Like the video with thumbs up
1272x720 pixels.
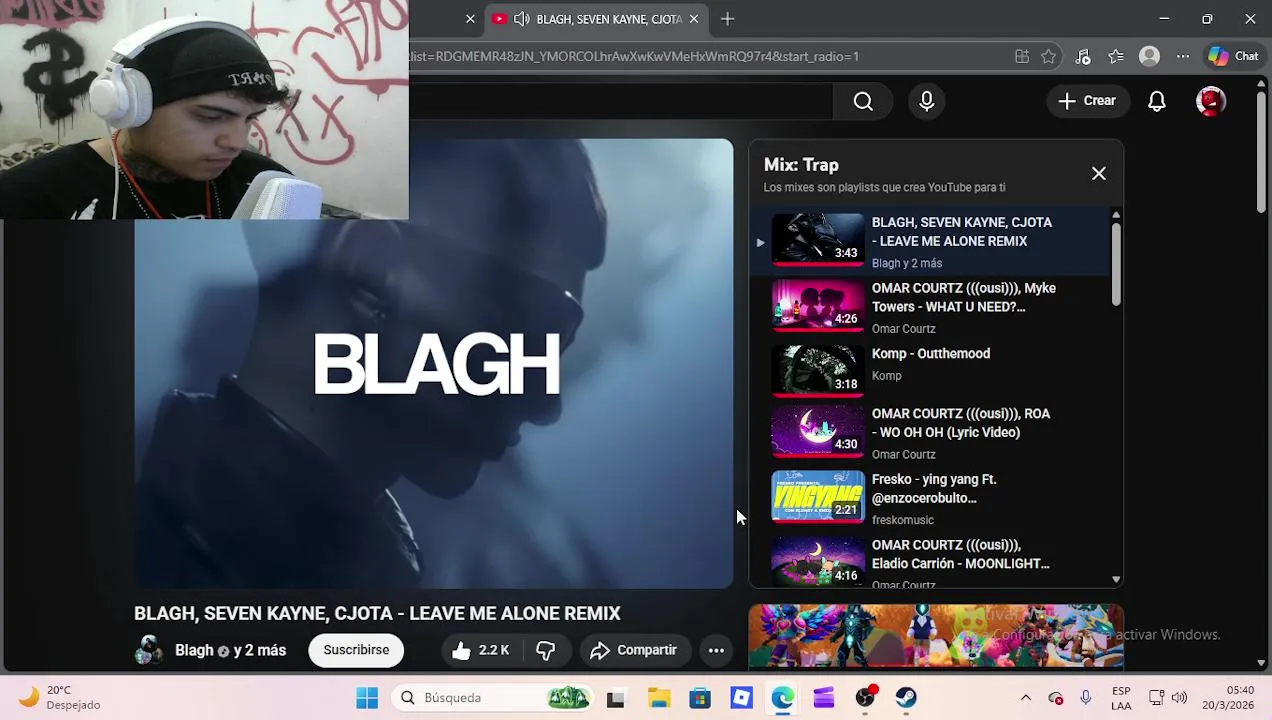tap(481, 650)
